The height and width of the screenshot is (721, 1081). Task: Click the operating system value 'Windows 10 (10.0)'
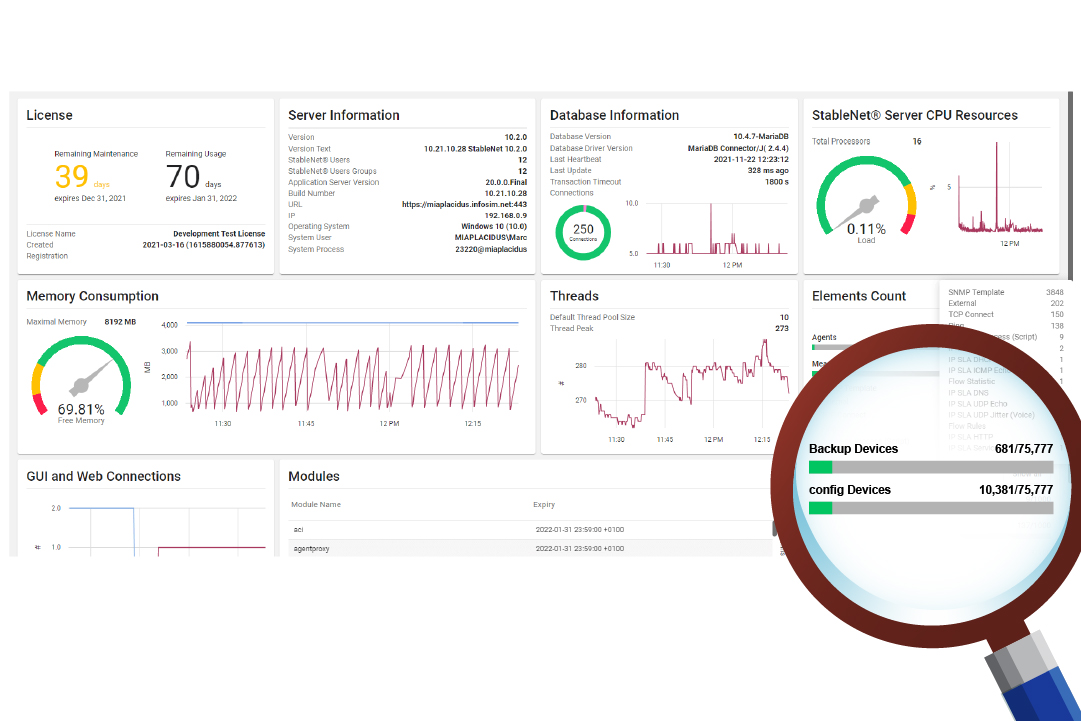[494, 226]
